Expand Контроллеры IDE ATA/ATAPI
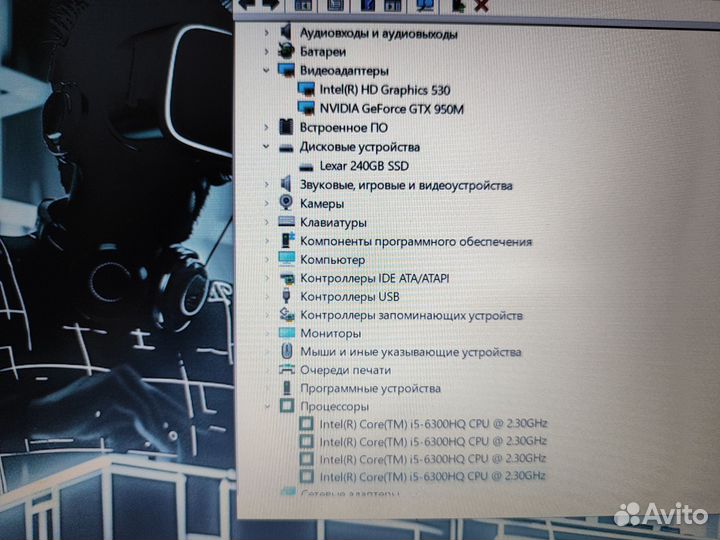The width and height of the screenshot is (720, 540). click(x=267, y=278)
